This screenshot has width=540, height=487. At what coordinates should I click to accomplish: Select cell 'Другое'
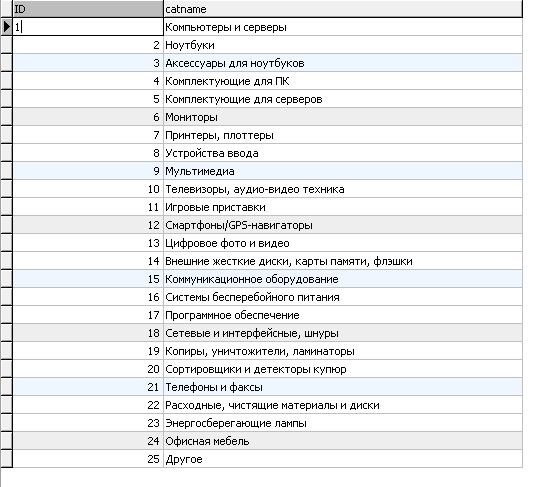pos(343,459)
